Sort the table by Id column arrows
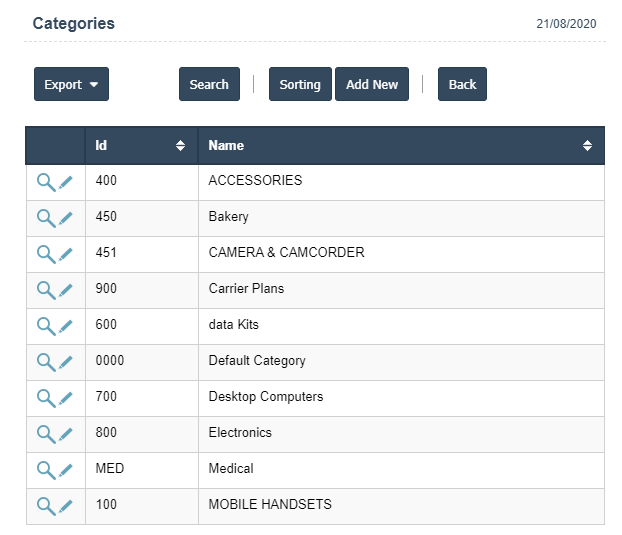The width and height of the screenshot is (622, 535). (x=180, y=146)
